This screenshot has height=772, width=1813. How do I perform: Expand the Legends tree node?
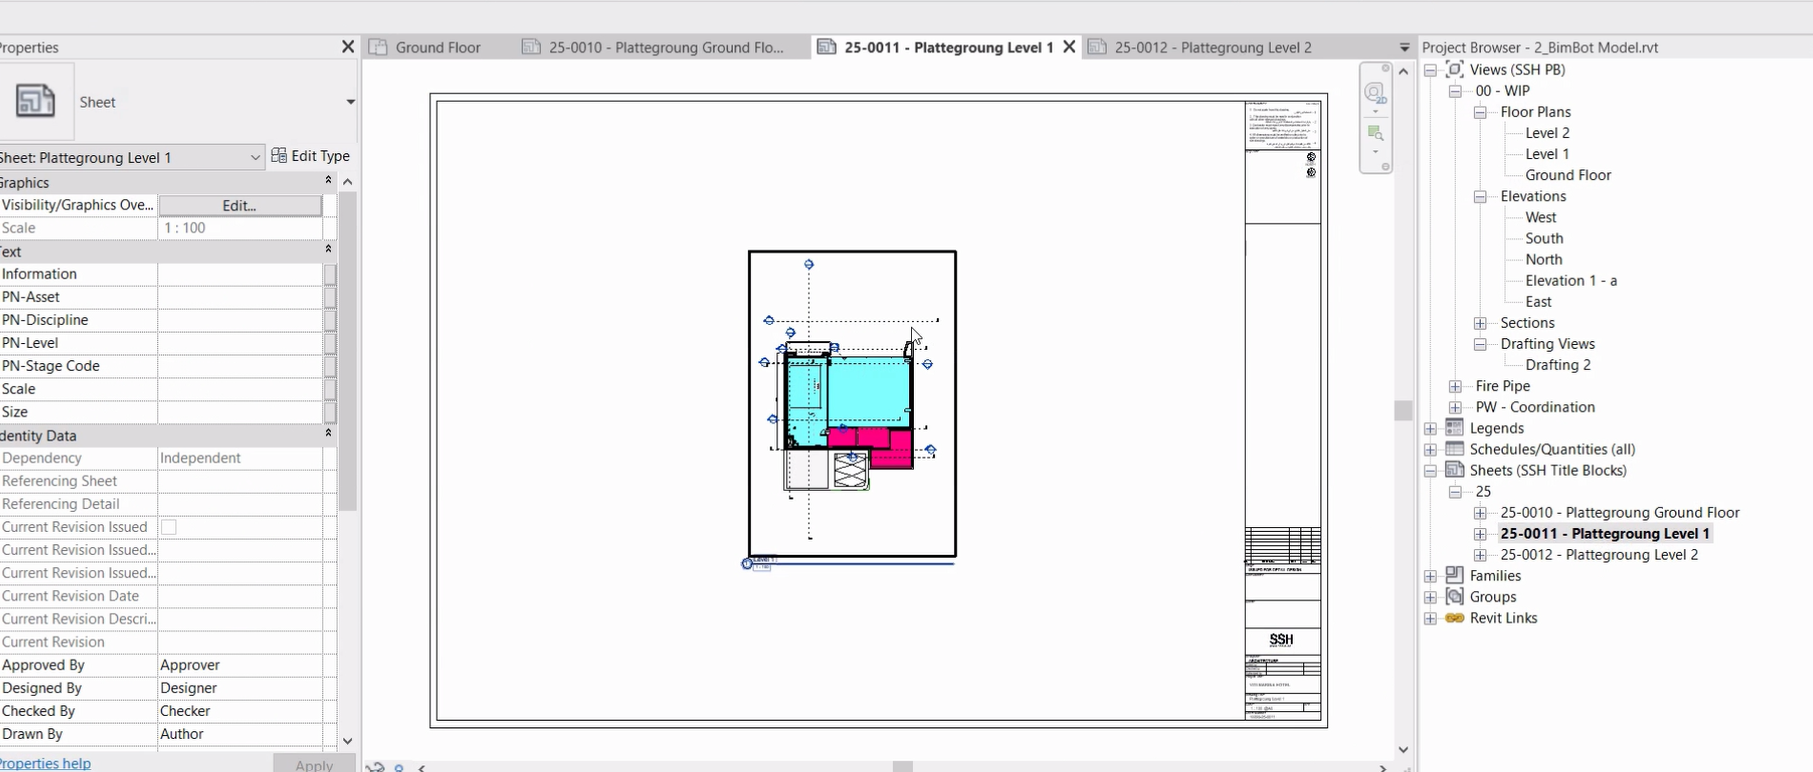point(1430,428)
